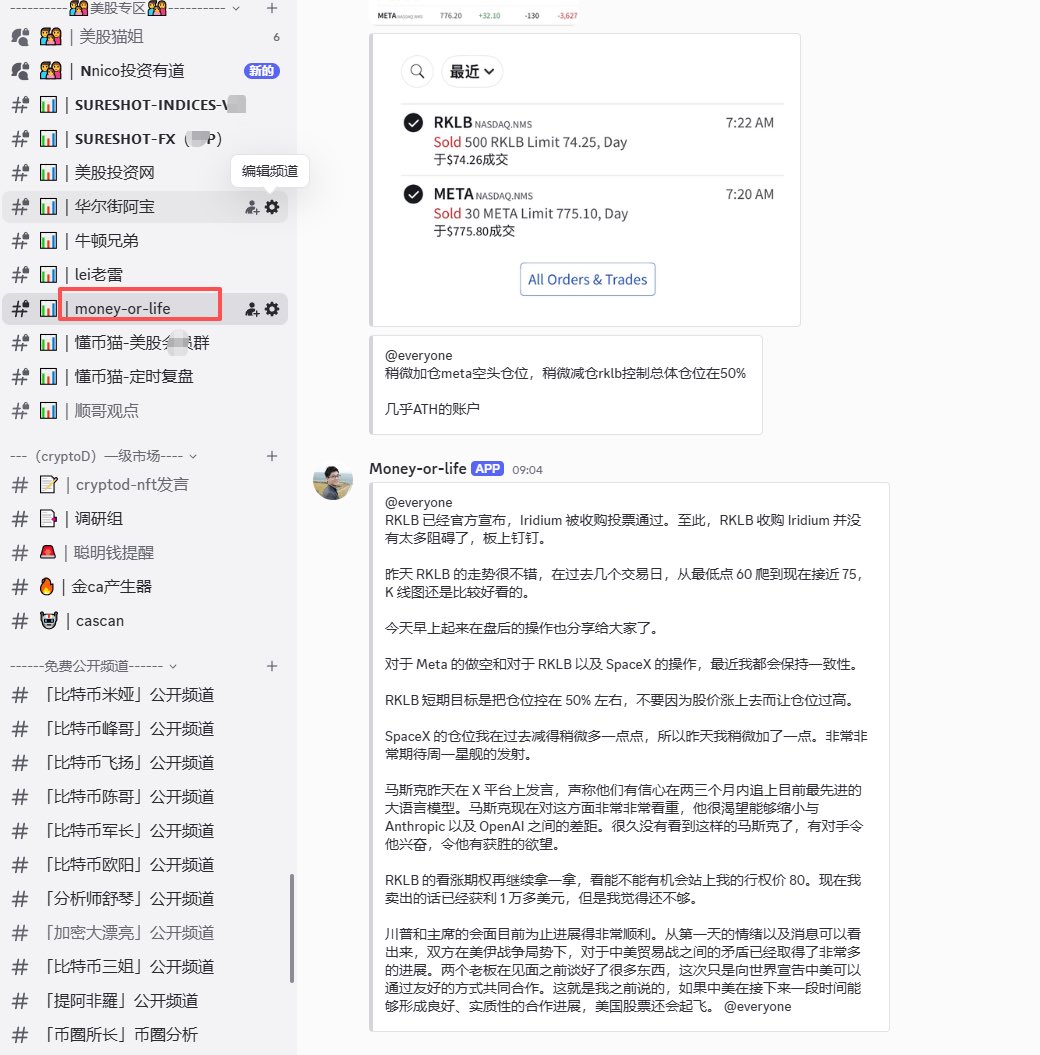Click the META Sold 30 order row
Viewport: 1040px width, 1055px height.
(592, 211)
